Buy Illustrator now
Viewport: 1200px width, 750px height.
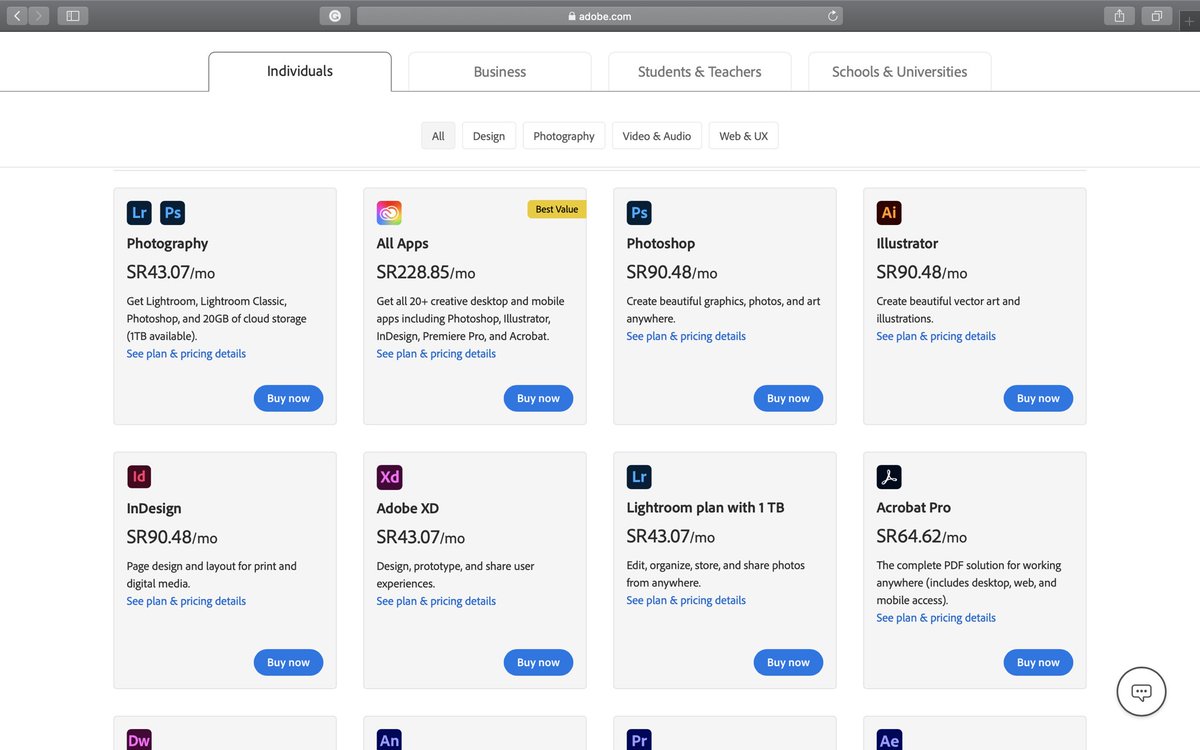[1038, 398]
